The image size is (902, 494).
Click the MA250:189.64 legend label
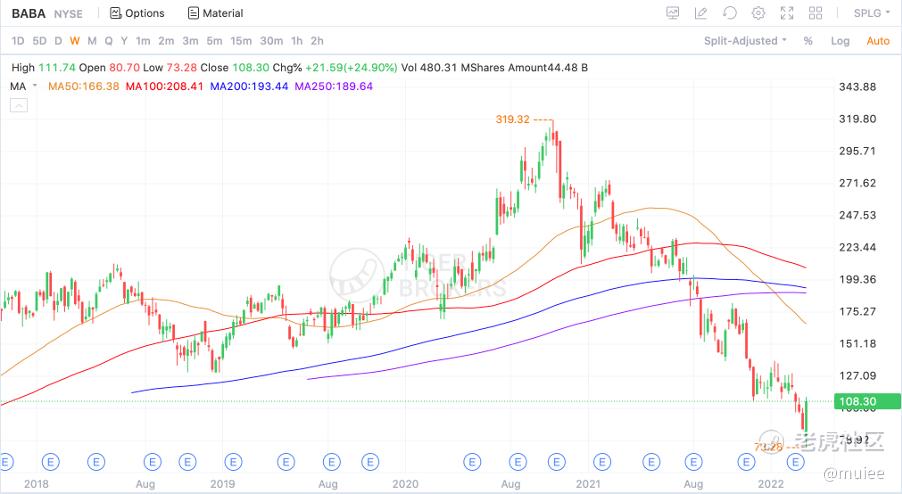pyautogui.click(x=334, y=86)
